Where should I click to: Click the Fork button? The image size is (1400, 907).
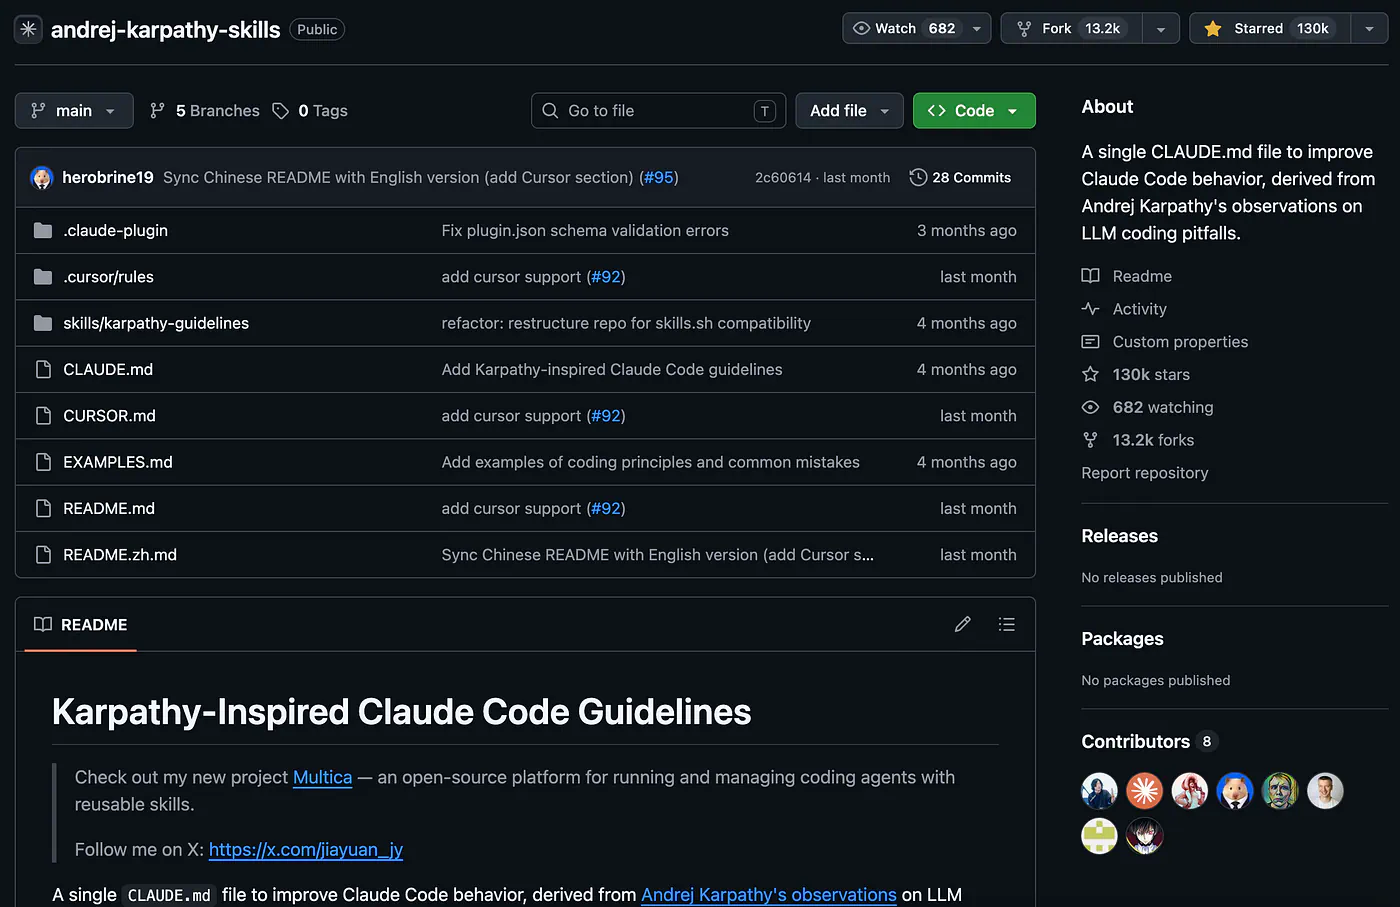[x=1072, y=29]
